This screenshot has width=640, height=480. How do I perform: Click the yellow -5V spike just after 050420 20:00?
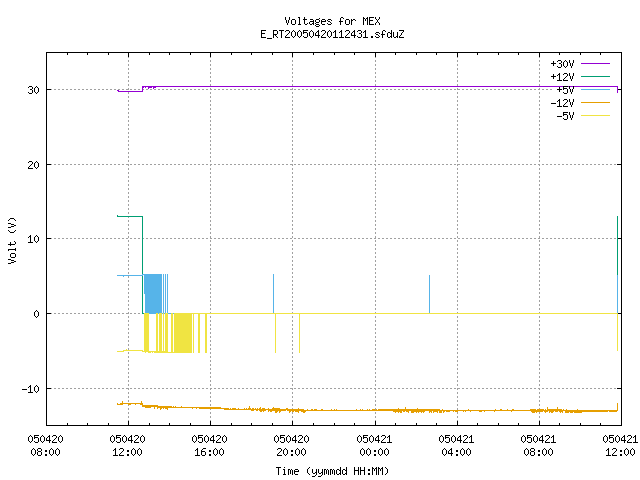point(300,333)
